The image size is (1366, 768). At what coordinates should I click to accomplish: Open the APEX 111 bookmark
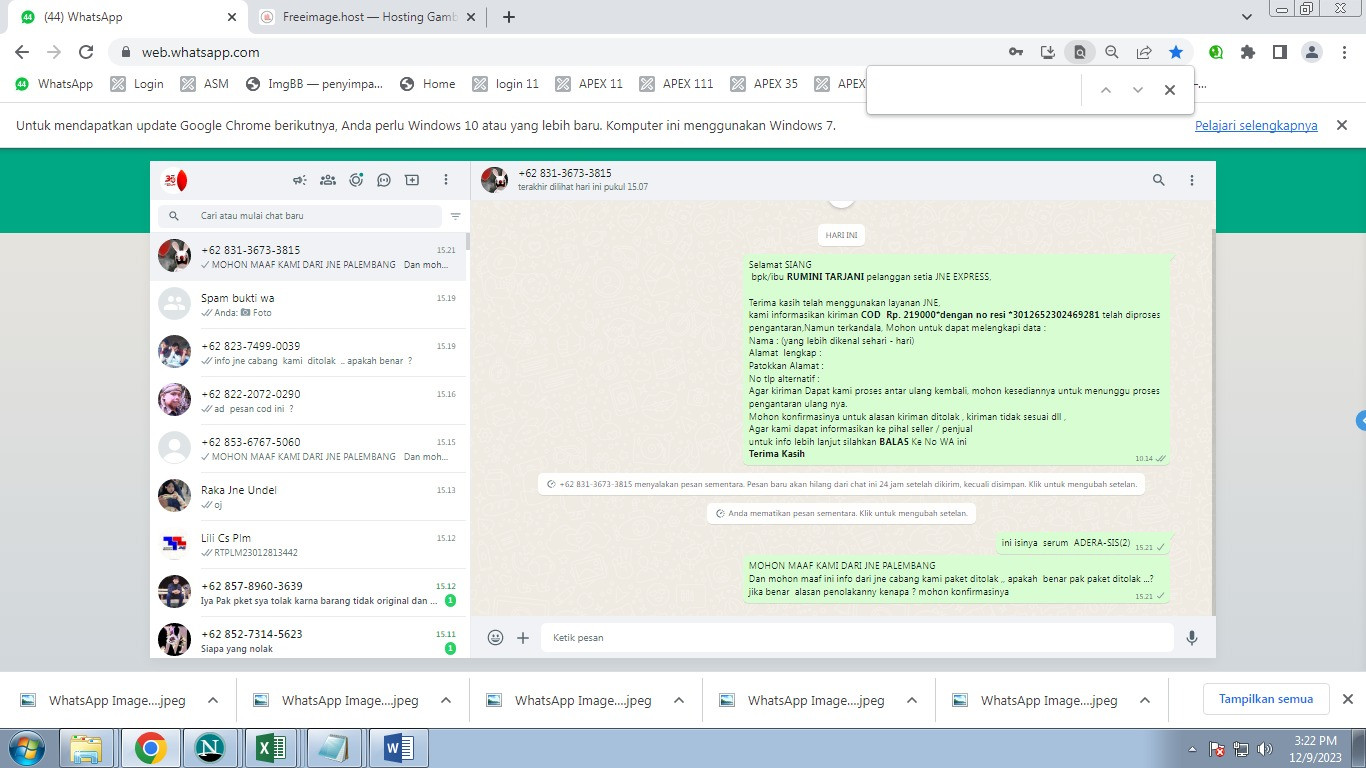click(x=677, y=84)
